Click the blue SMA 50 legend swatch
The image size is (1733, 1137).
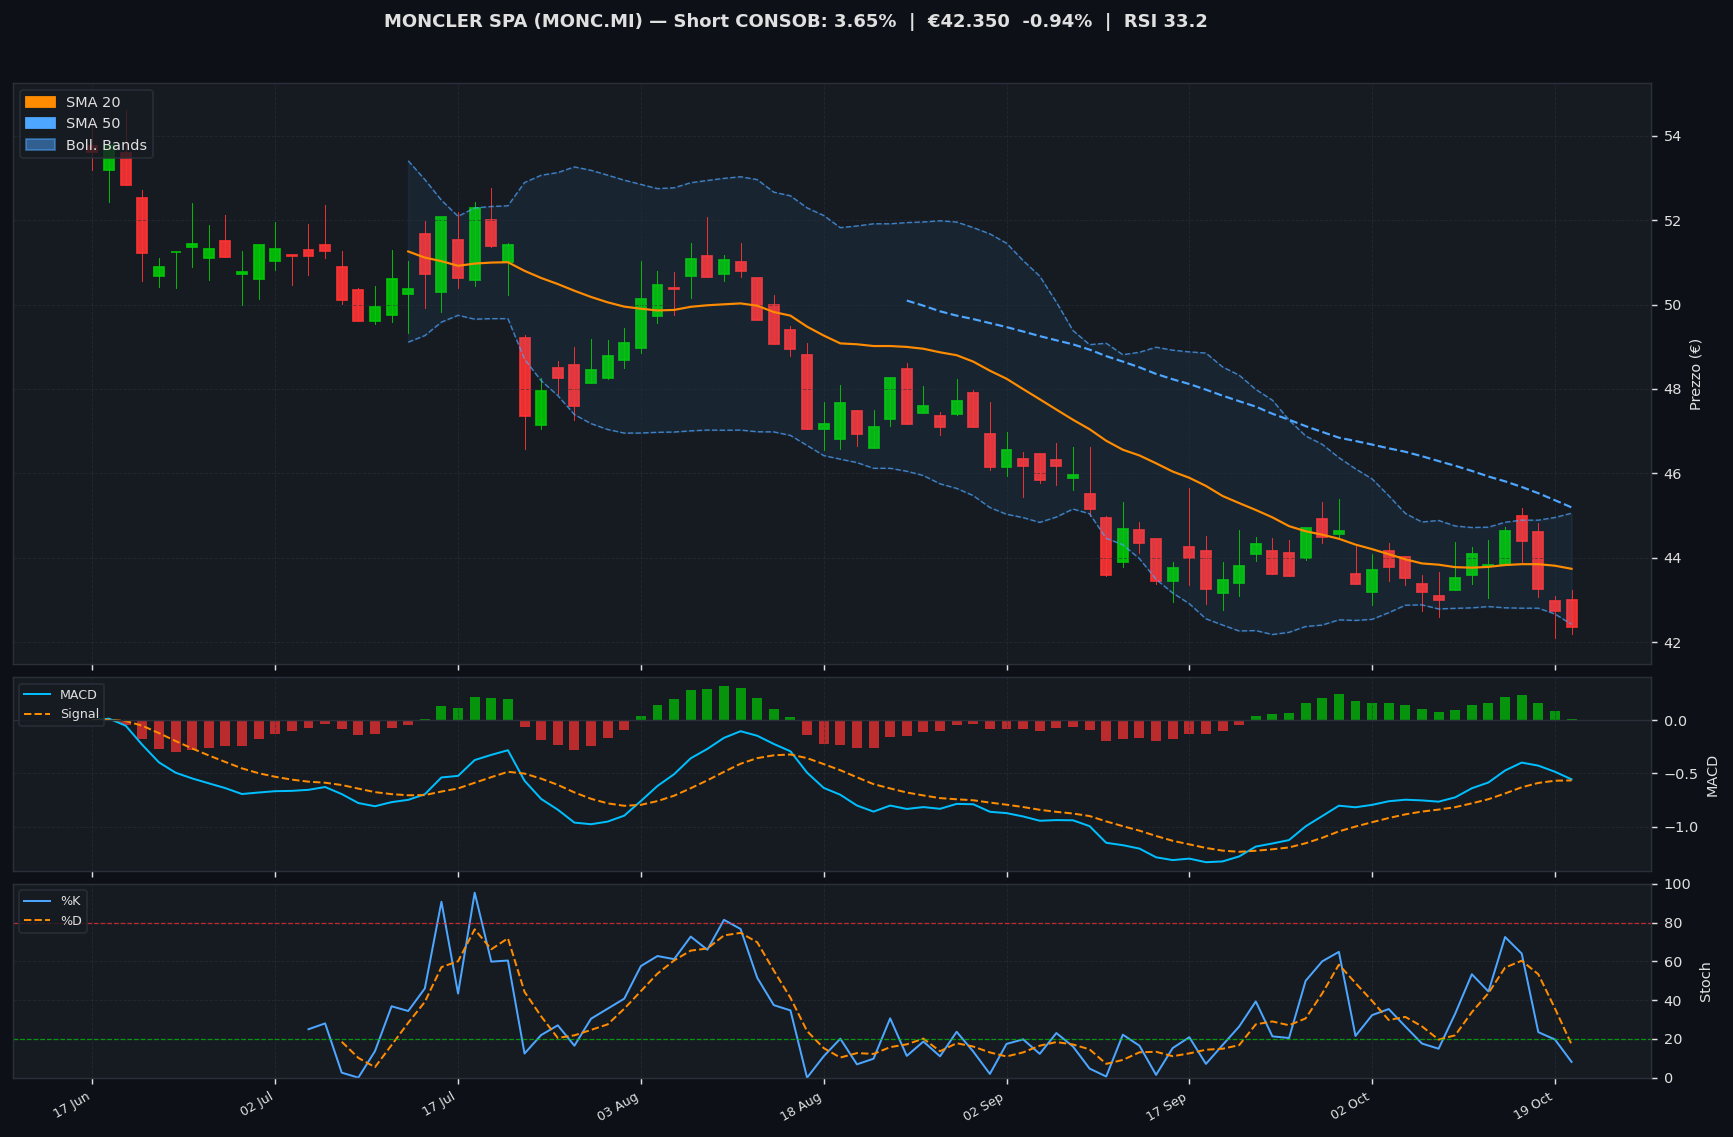click(40, 124)
